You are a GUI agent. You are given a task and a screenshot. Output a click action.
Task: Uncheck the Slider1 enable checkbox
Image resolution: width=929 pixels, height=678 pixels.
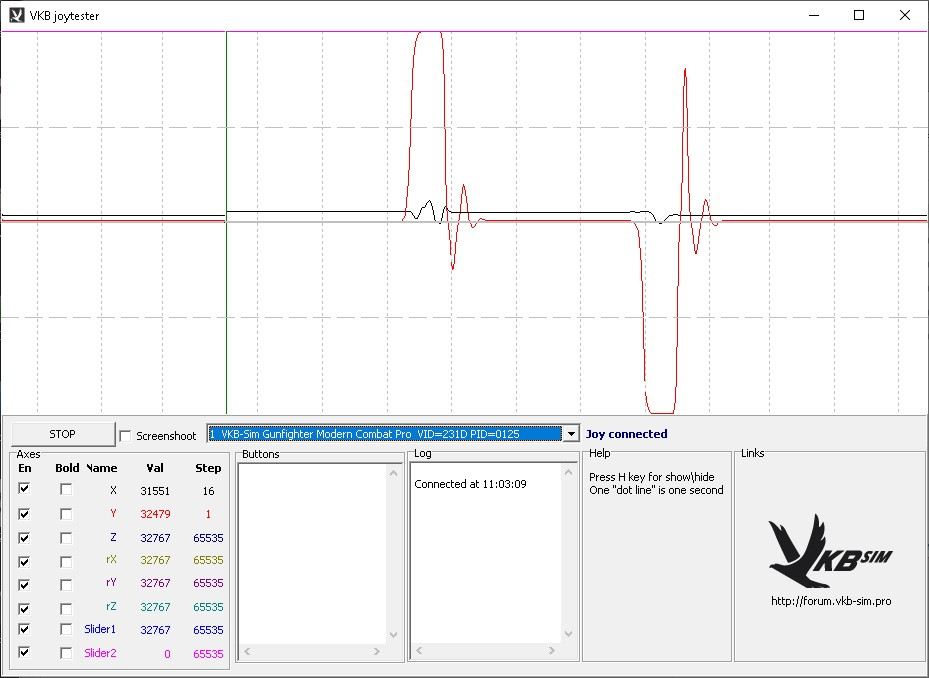pos(24,629)
